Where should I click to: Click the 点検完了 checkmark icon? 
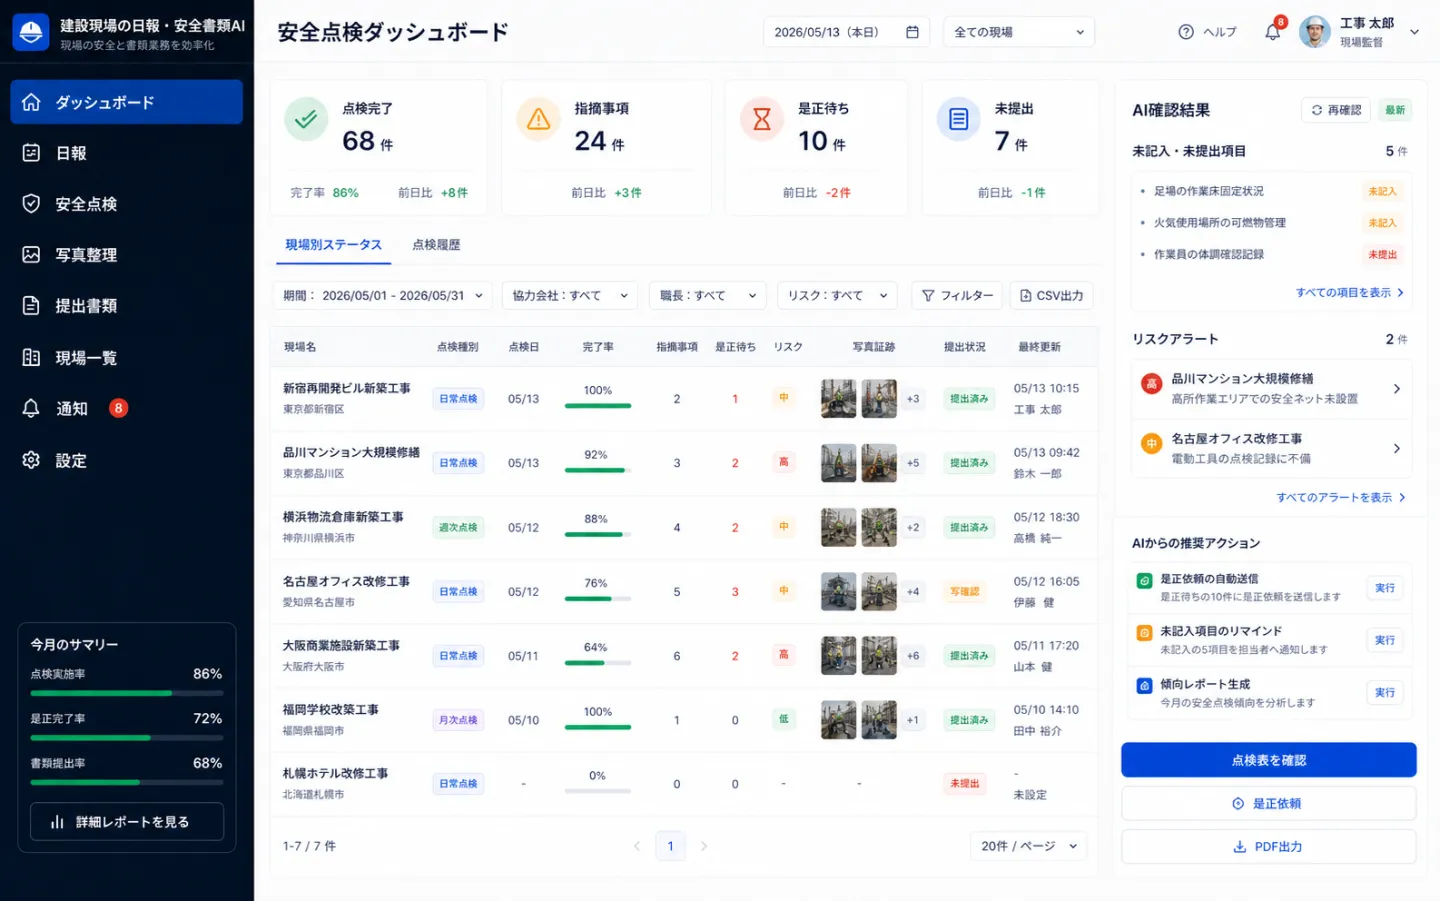point(306,120)
